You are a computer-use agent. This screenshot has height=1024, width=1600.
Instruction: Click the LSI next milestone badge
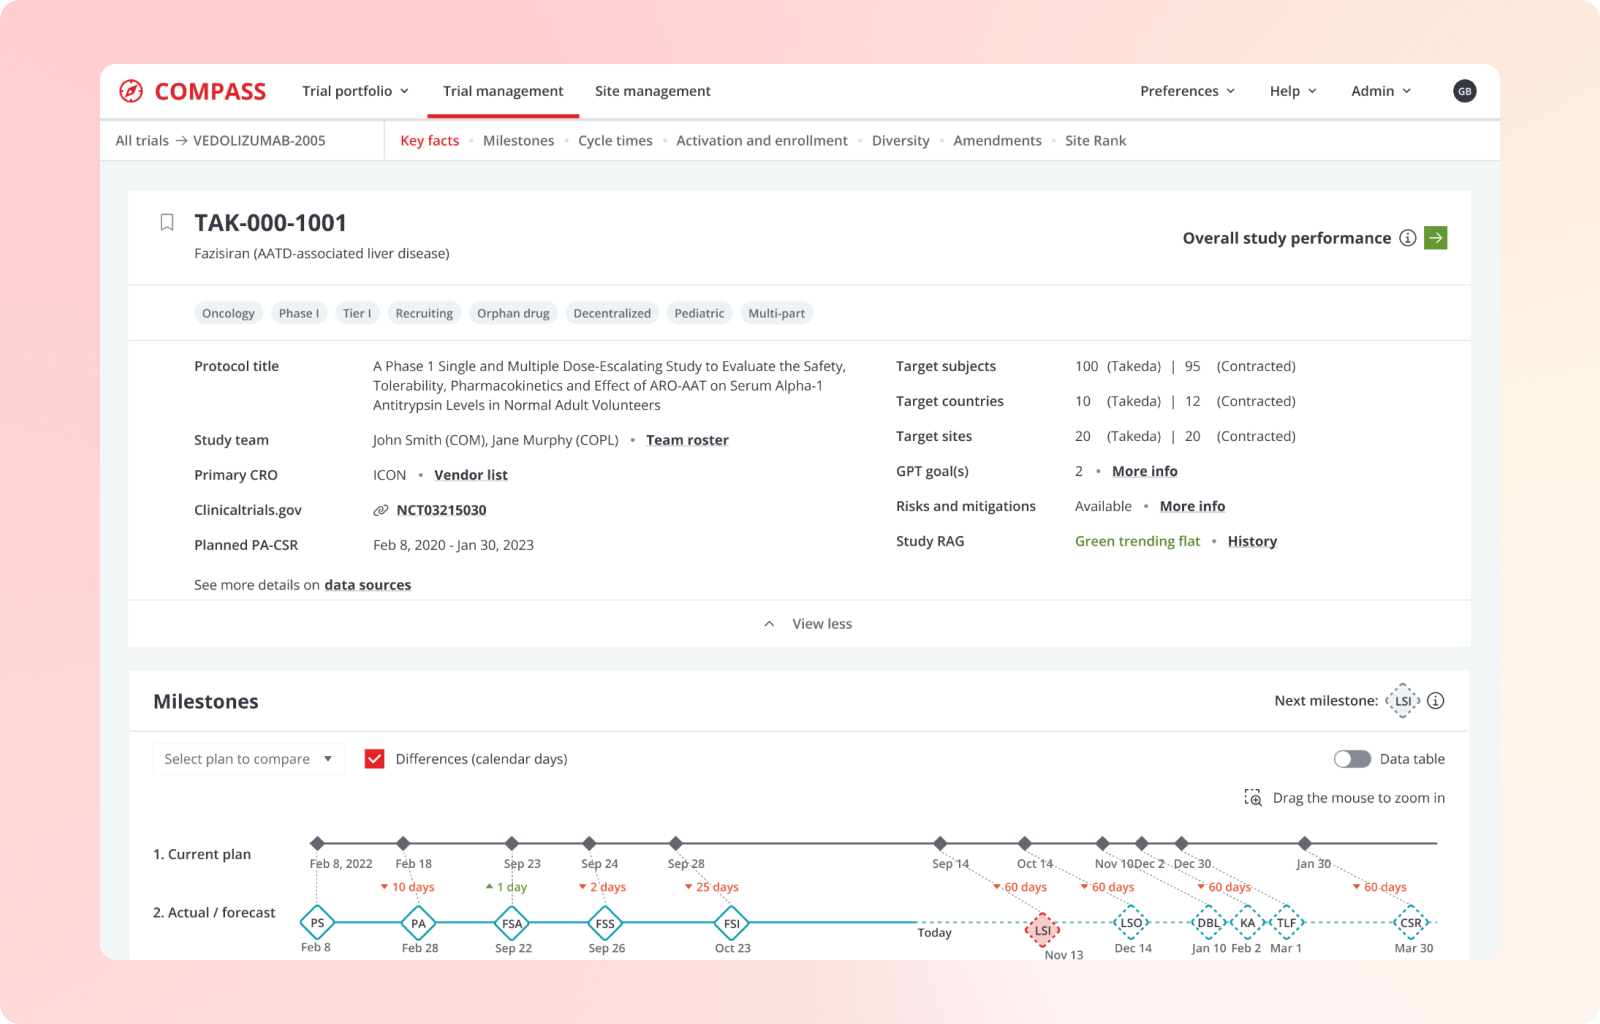tap(1403, 701)
